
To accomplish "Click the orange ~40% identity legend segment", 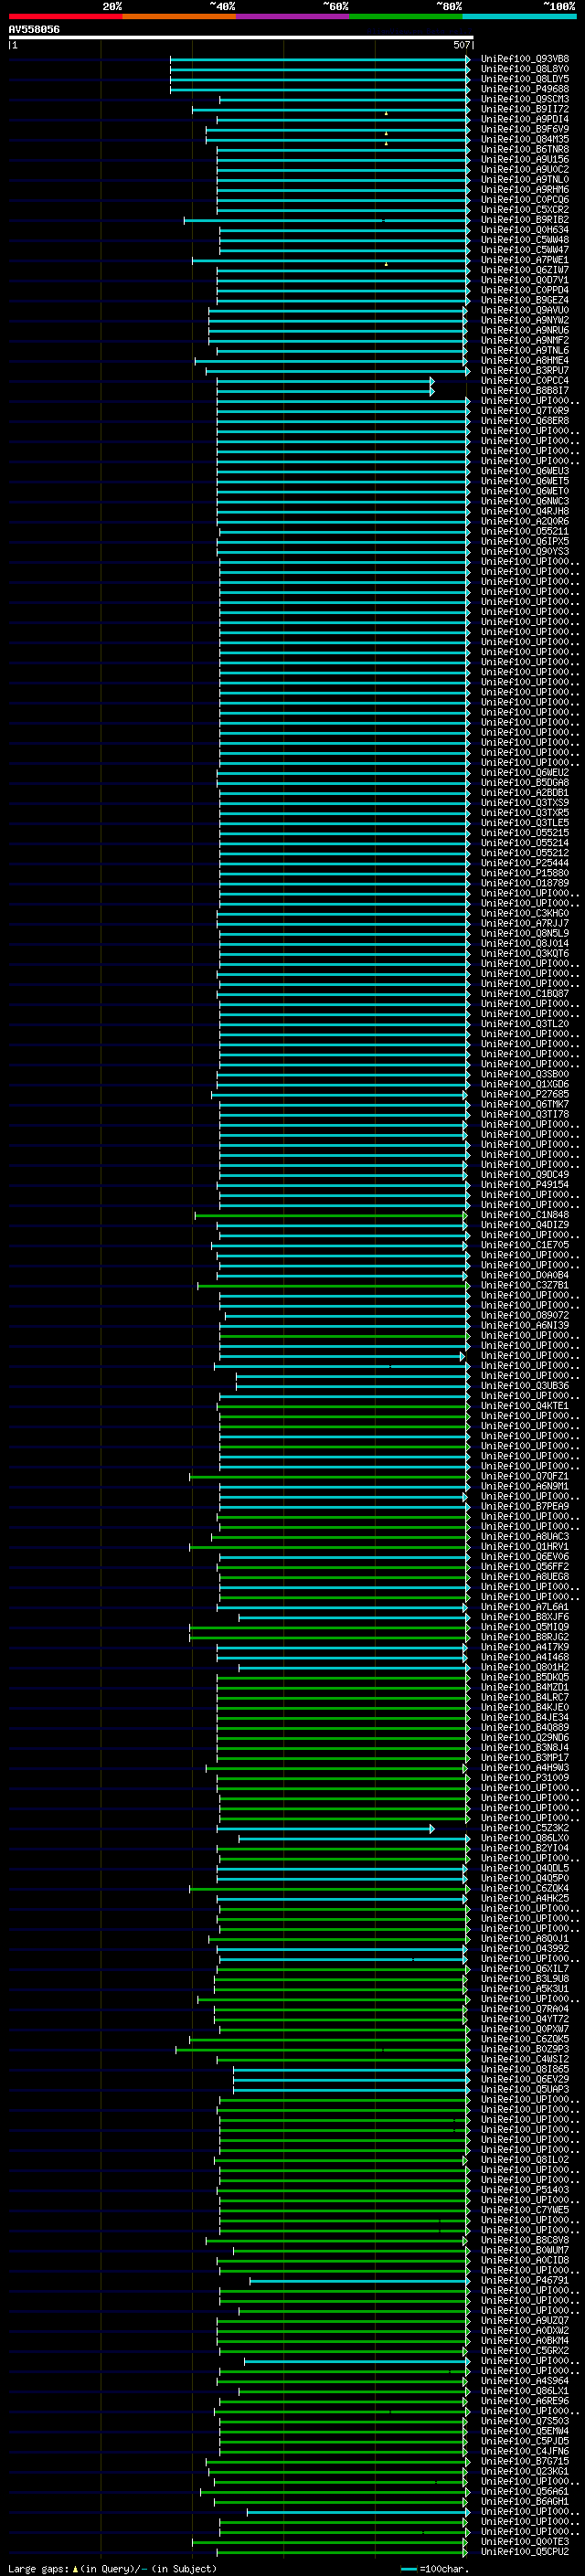I will (x=179, y=16).
